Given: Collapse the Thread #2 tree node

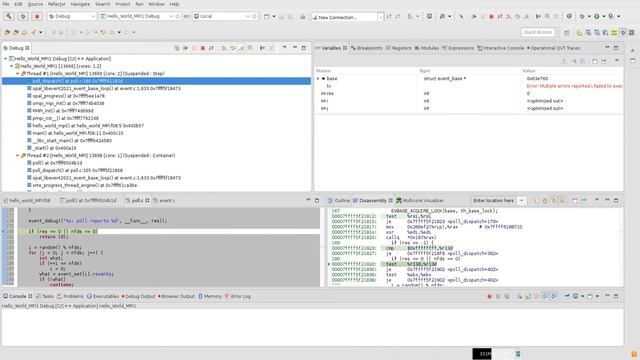Looking at the screenshot, I should (x=18, y=156).
